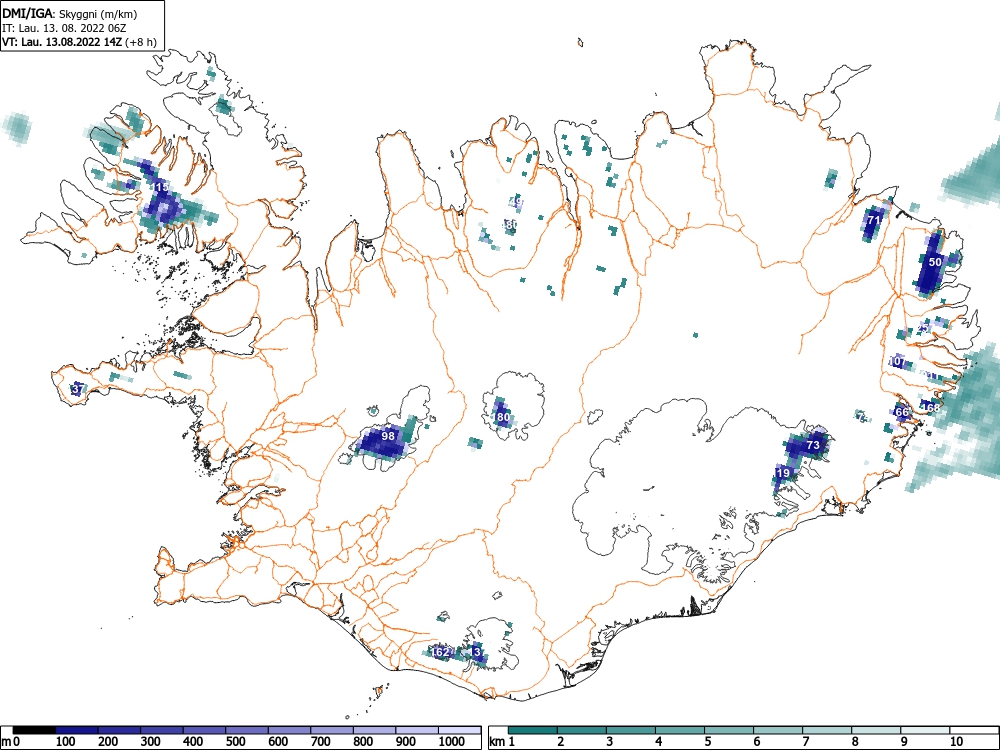Image resolution: width=1000 pixels, height=750 pixels.
Task: Select the map value 98 on the western glacier
Action: (x=388, y=436)
